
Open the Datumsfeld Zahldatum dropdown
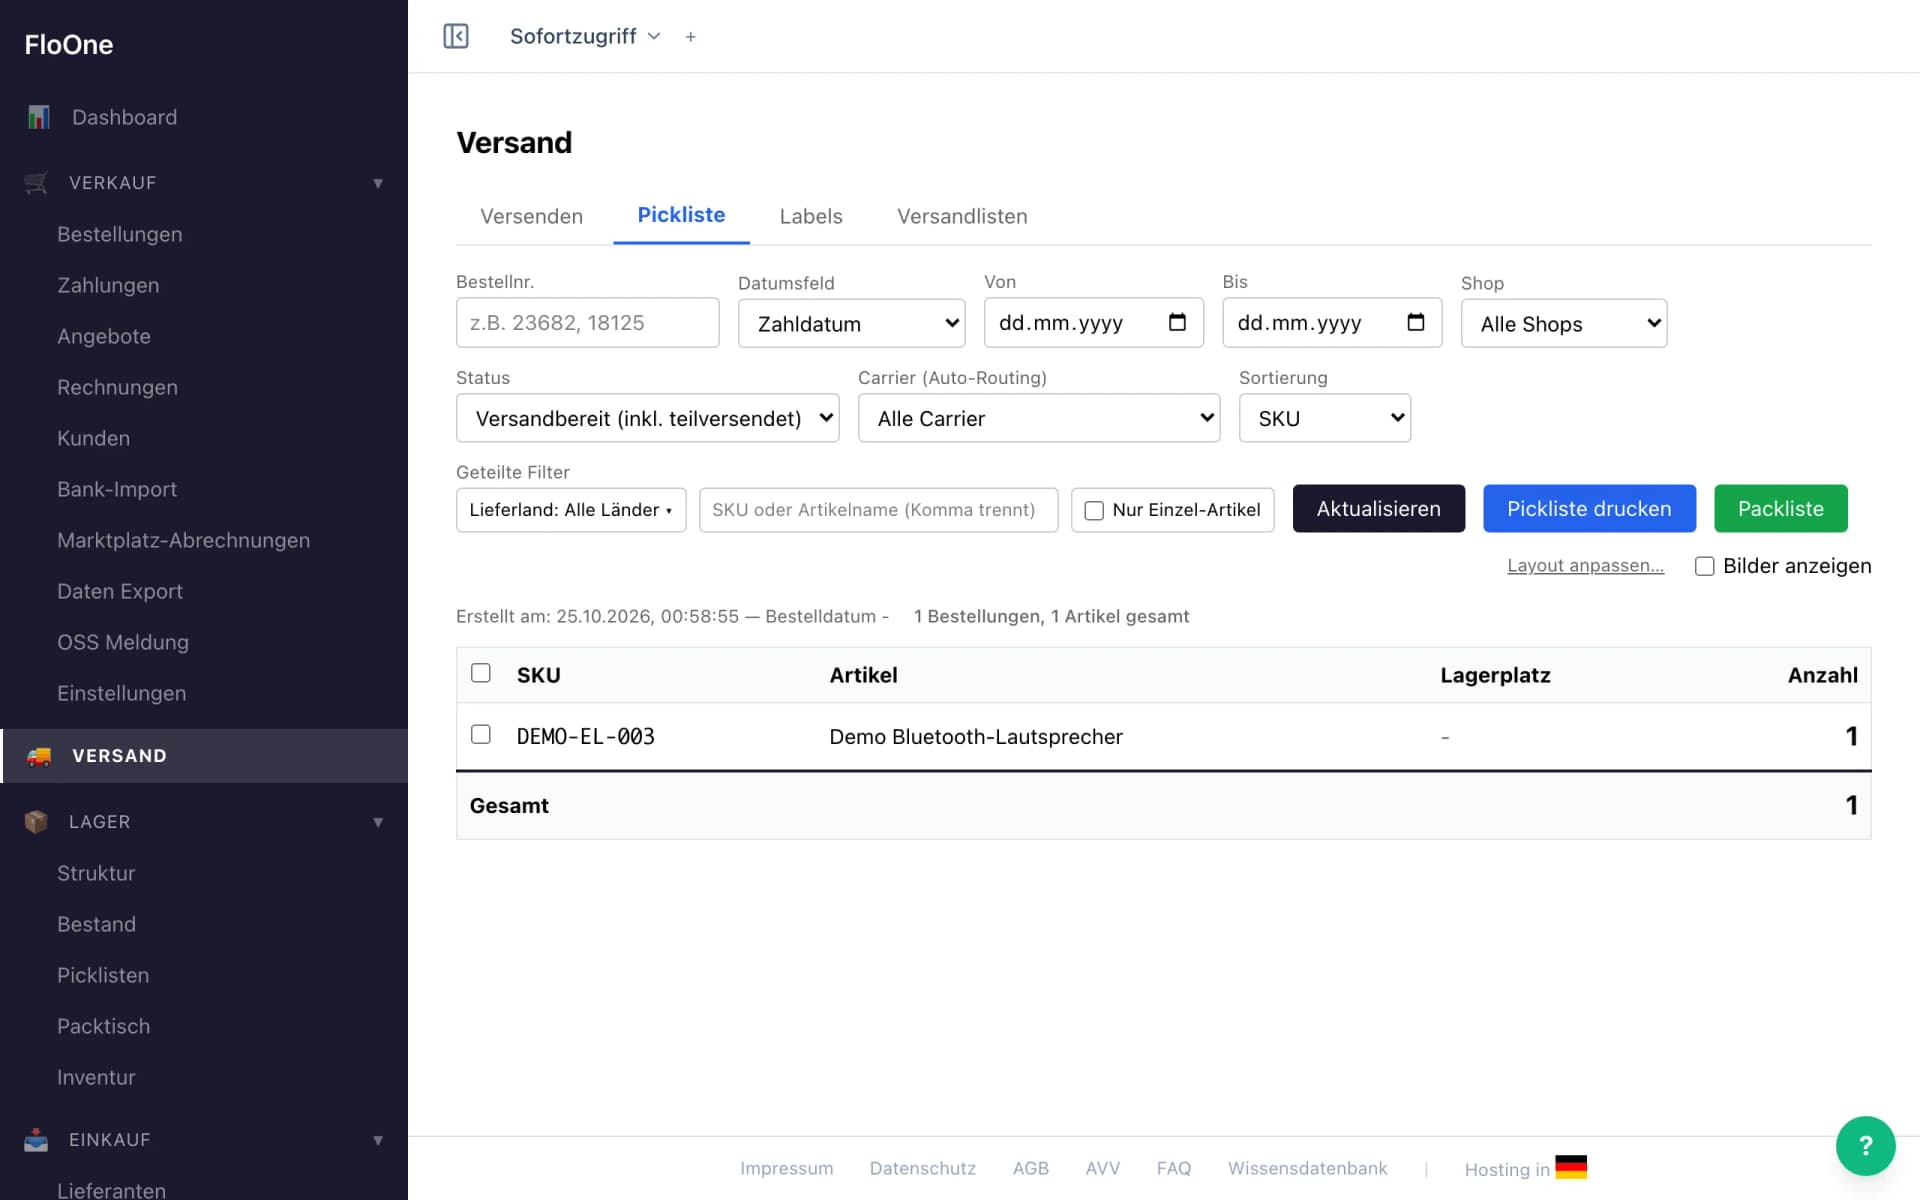pos(851,323)
